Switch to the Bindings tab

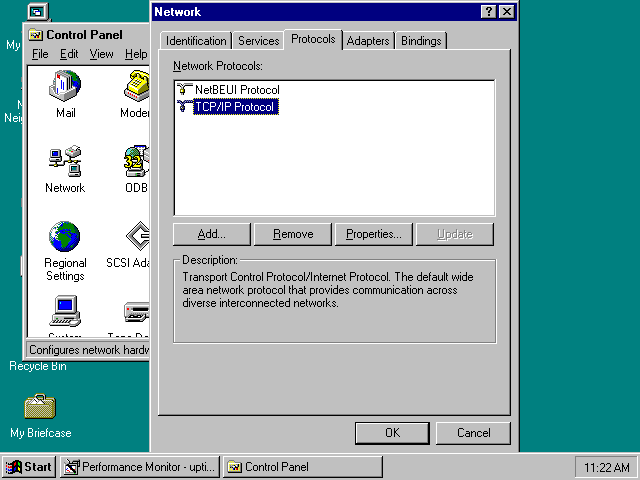[x=421, y=41]
